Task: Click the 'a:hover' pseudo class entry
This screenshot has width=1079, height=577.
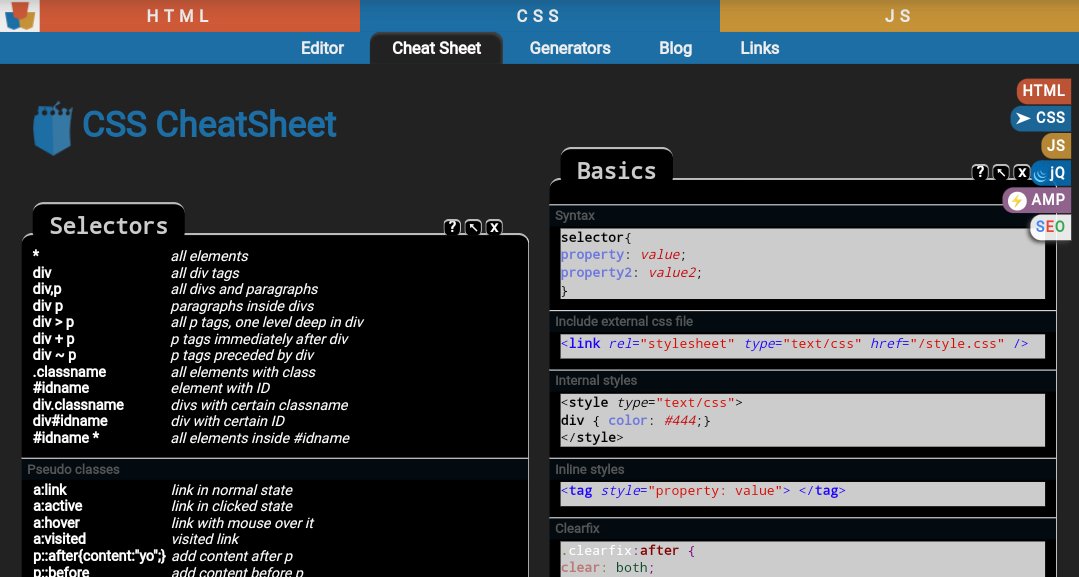Action: tap(56, 523)
